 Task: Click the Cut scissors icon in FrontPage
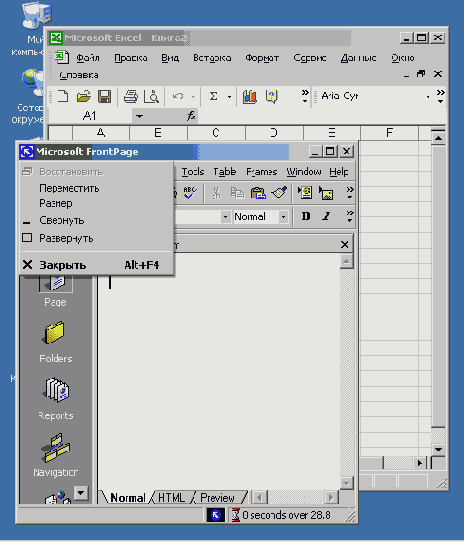pos(216,193)
